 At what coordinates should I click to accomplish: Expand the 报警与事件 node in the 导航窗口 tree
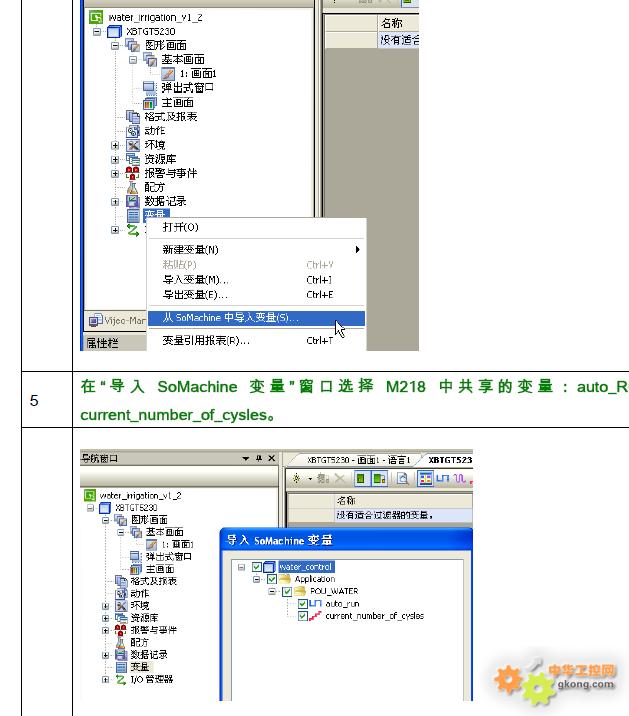pos(106,630)
